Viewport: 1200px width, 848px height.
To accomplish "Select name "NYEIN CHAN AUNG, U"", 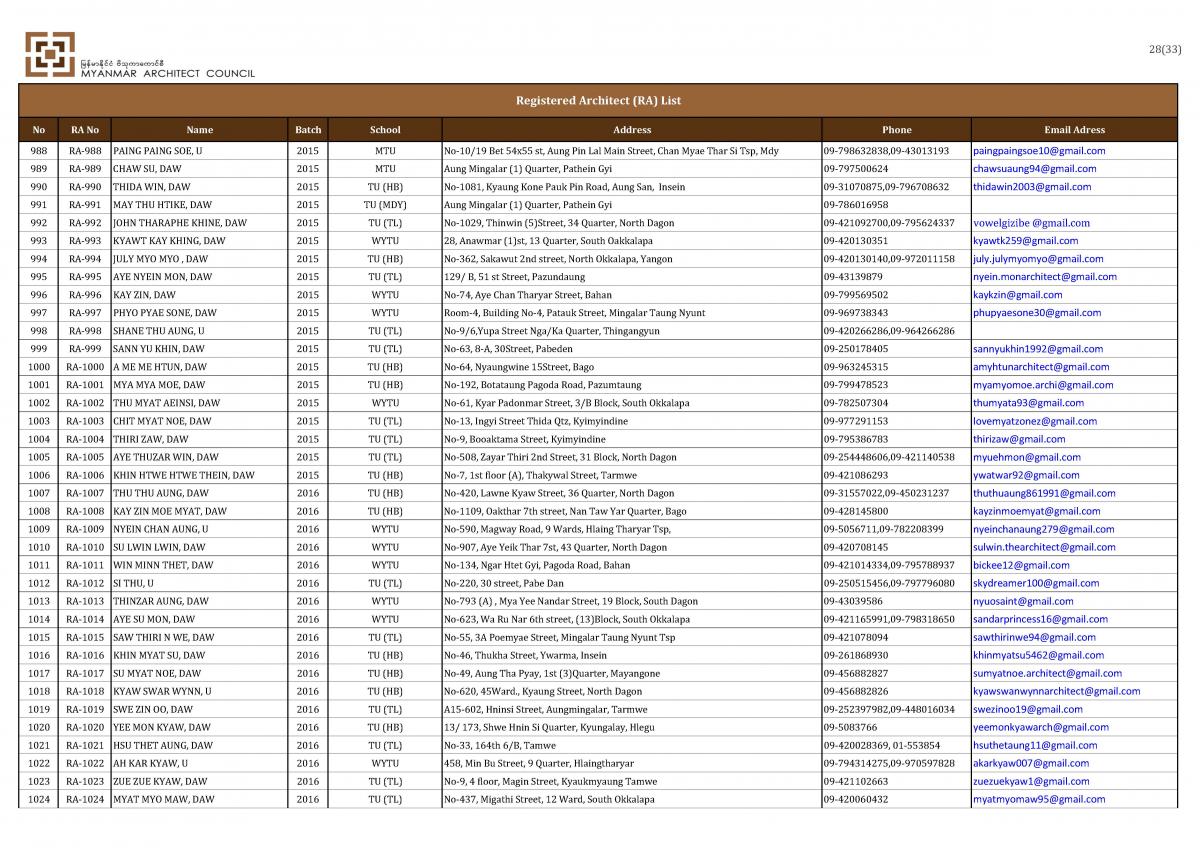I will click(x=160, y=529).
